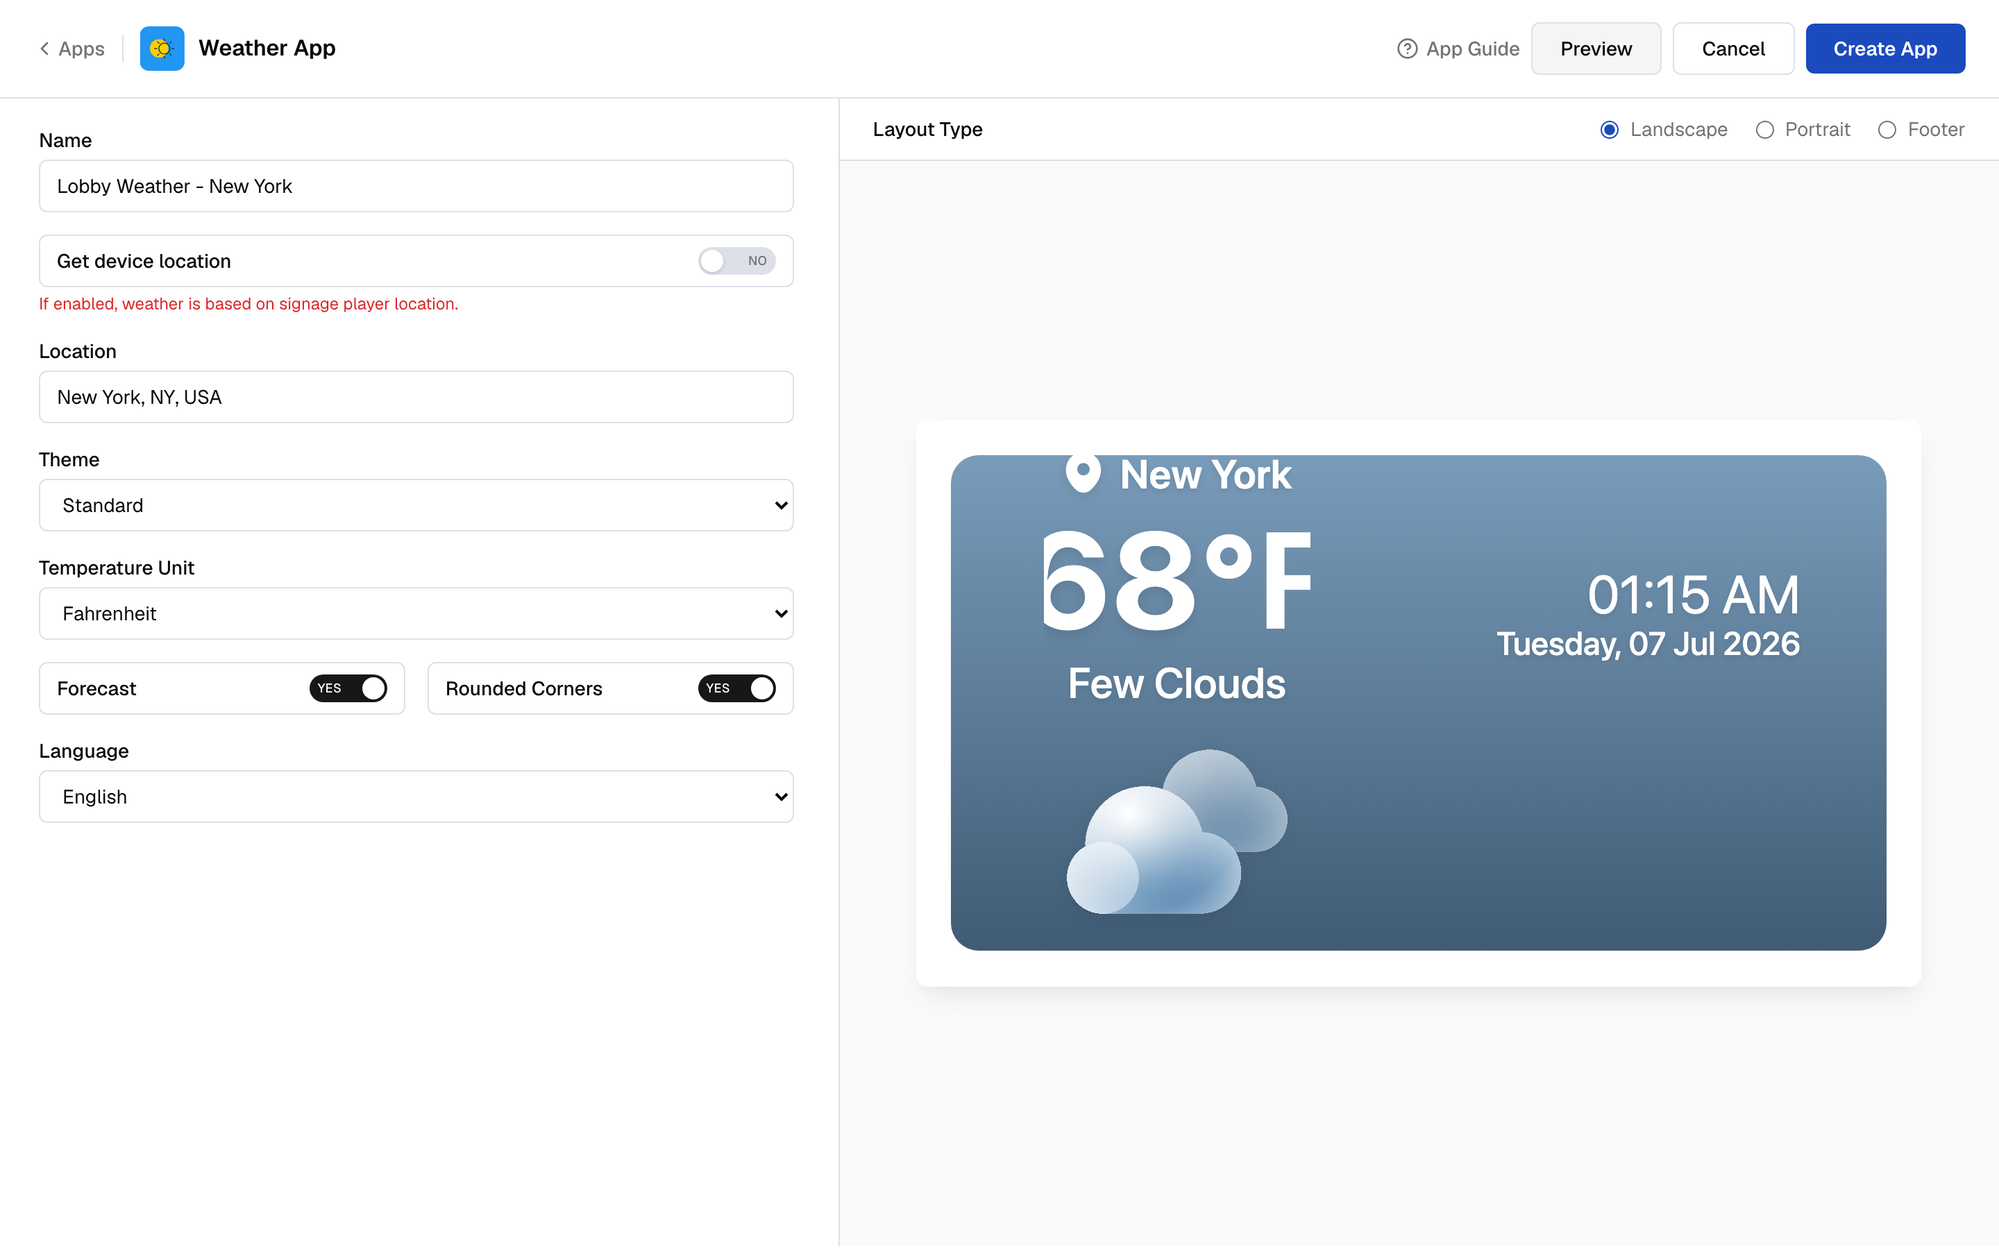
Task: Click the App Guide question mark icon
Action: pos(1407,48)
